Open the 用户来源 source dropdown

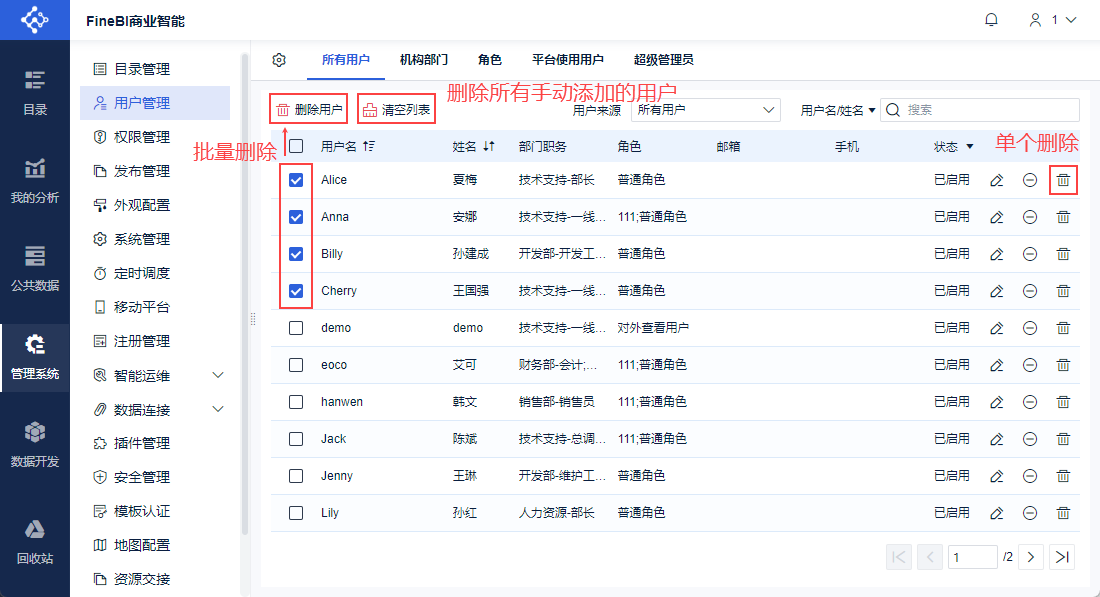(705, 110)
